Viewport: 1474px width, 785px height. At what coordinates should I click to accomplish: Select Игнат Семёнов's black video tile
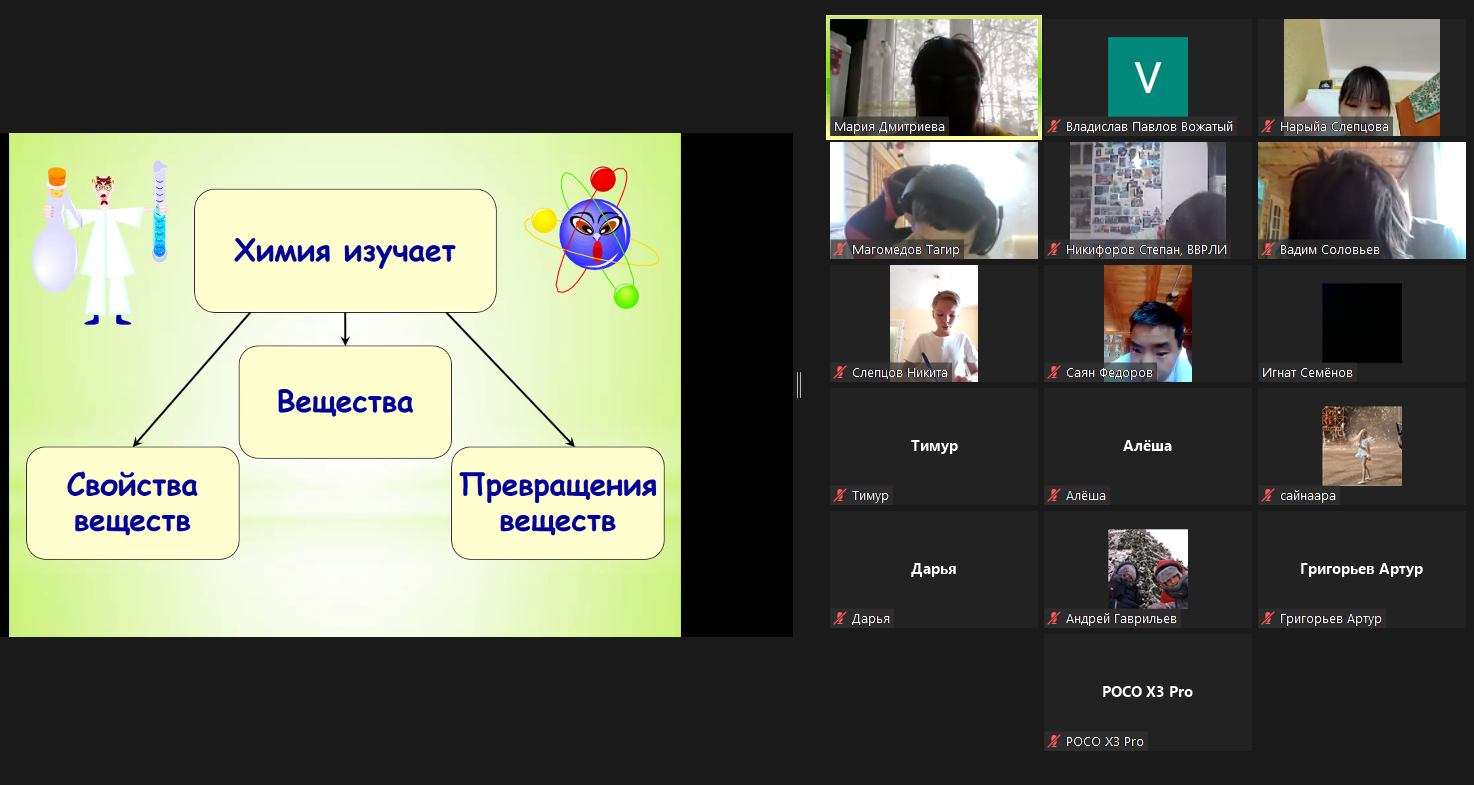click(1361, 322)
